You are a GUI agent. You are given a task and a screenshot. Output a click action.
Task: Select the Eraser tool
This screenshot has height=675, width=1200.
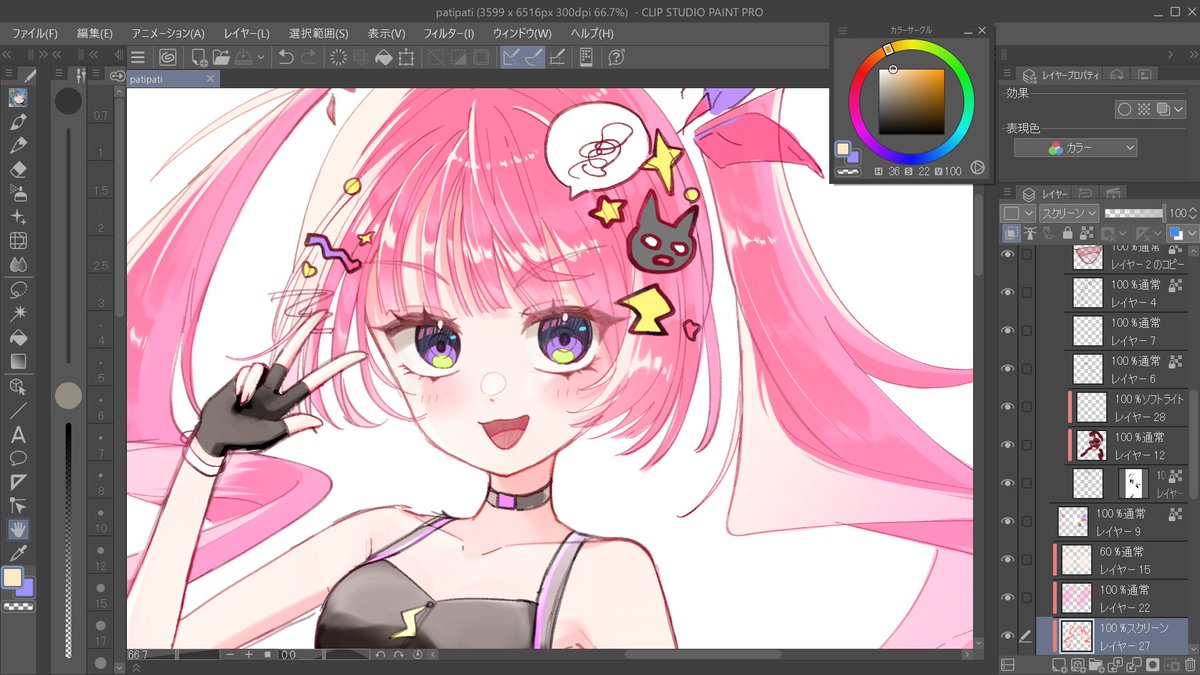(x=18, y=170)
